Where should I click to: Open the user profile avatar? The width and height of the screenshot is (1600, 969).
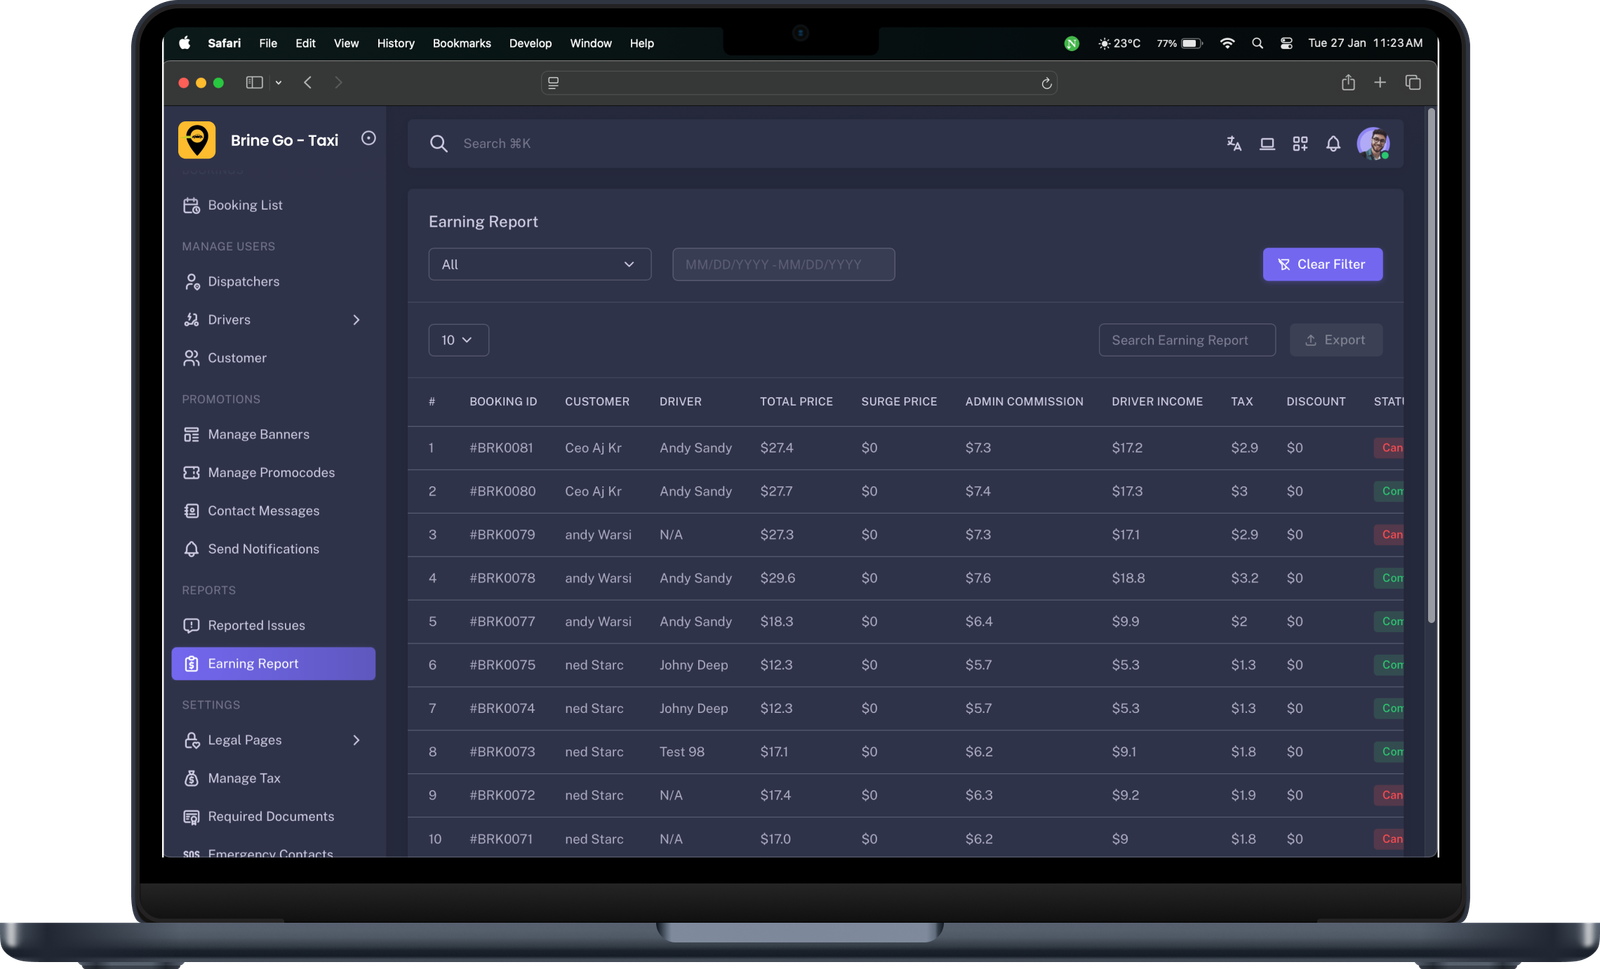click(1373, 143)
